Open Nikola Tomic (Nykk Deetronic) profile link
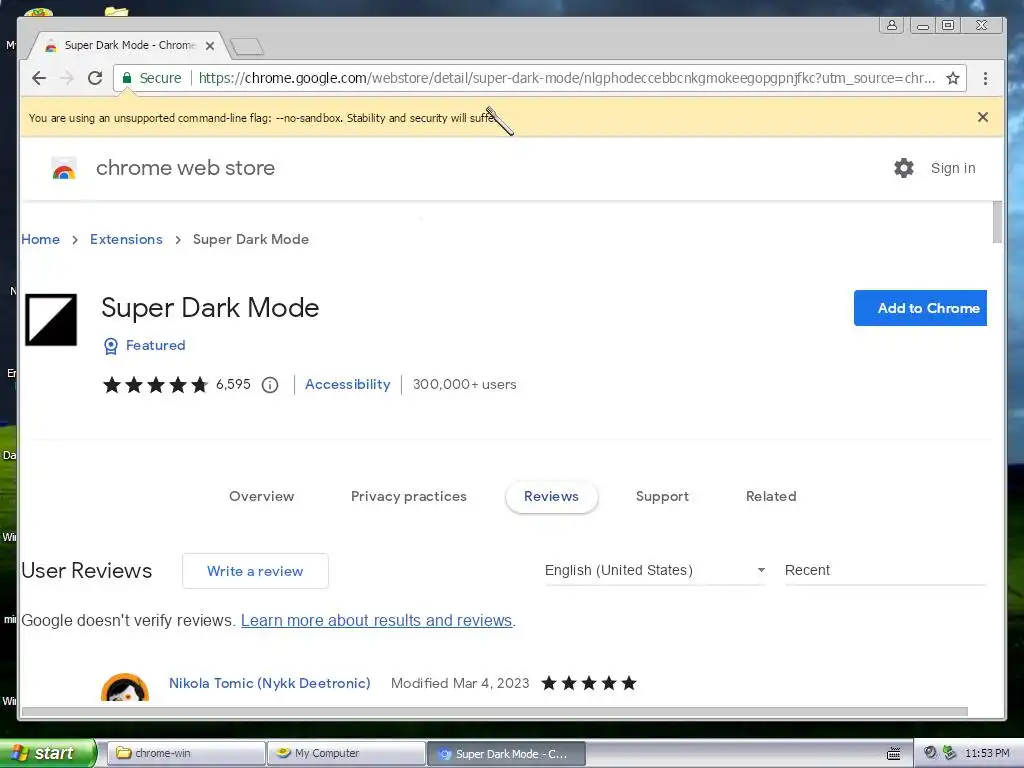Viewport: 1024px width, 768px height. [x=270, y=683]
